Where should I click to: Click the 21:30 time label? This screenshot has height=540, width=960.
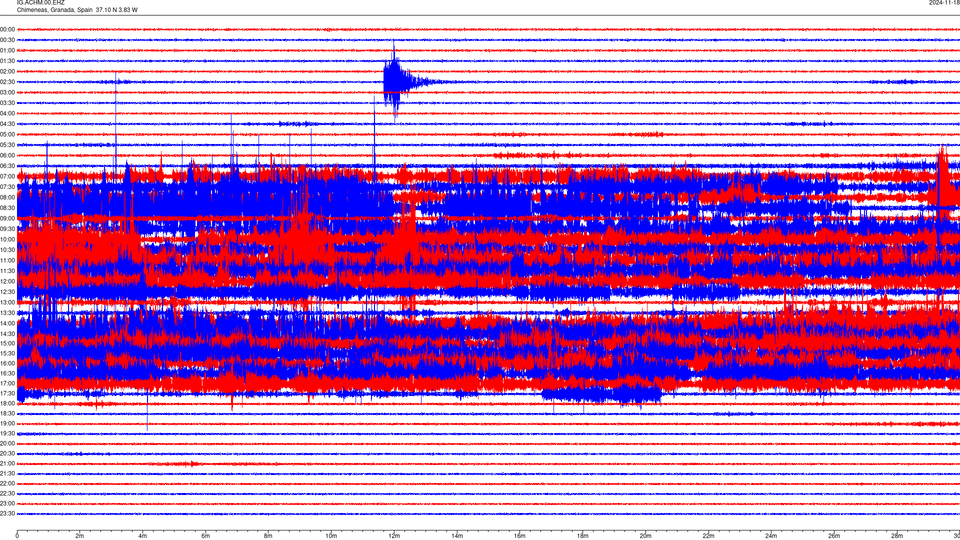pyautogui.click(x=7, y=474)
